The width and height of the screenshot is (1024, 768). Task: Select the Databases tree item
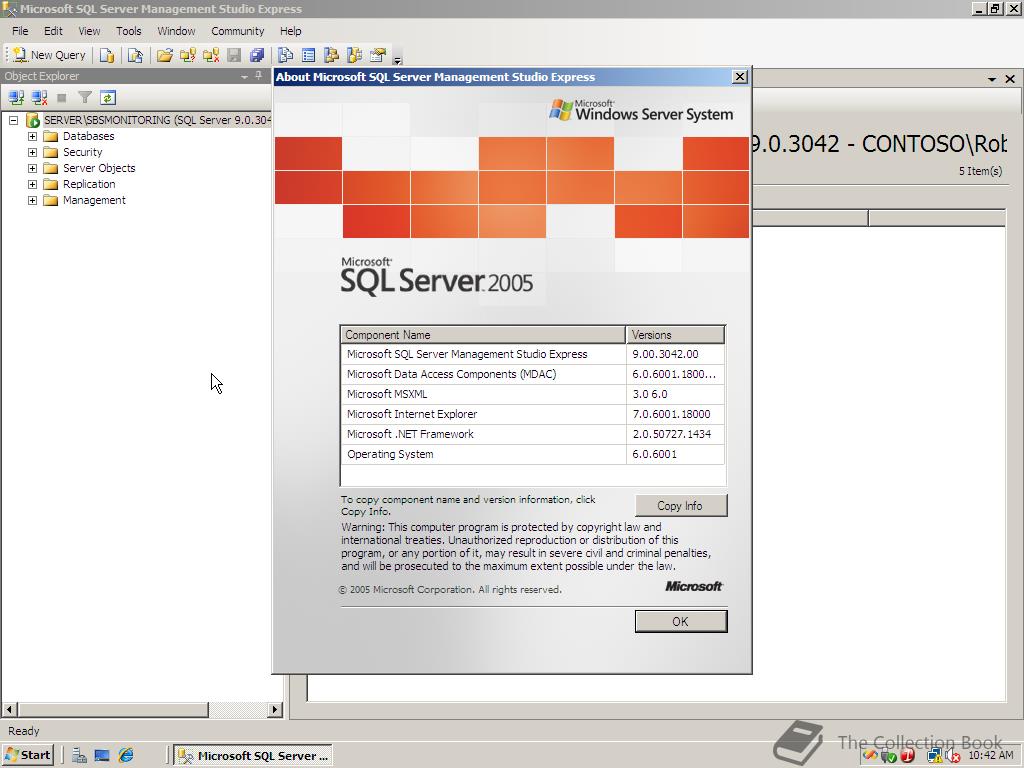[88, 136]
